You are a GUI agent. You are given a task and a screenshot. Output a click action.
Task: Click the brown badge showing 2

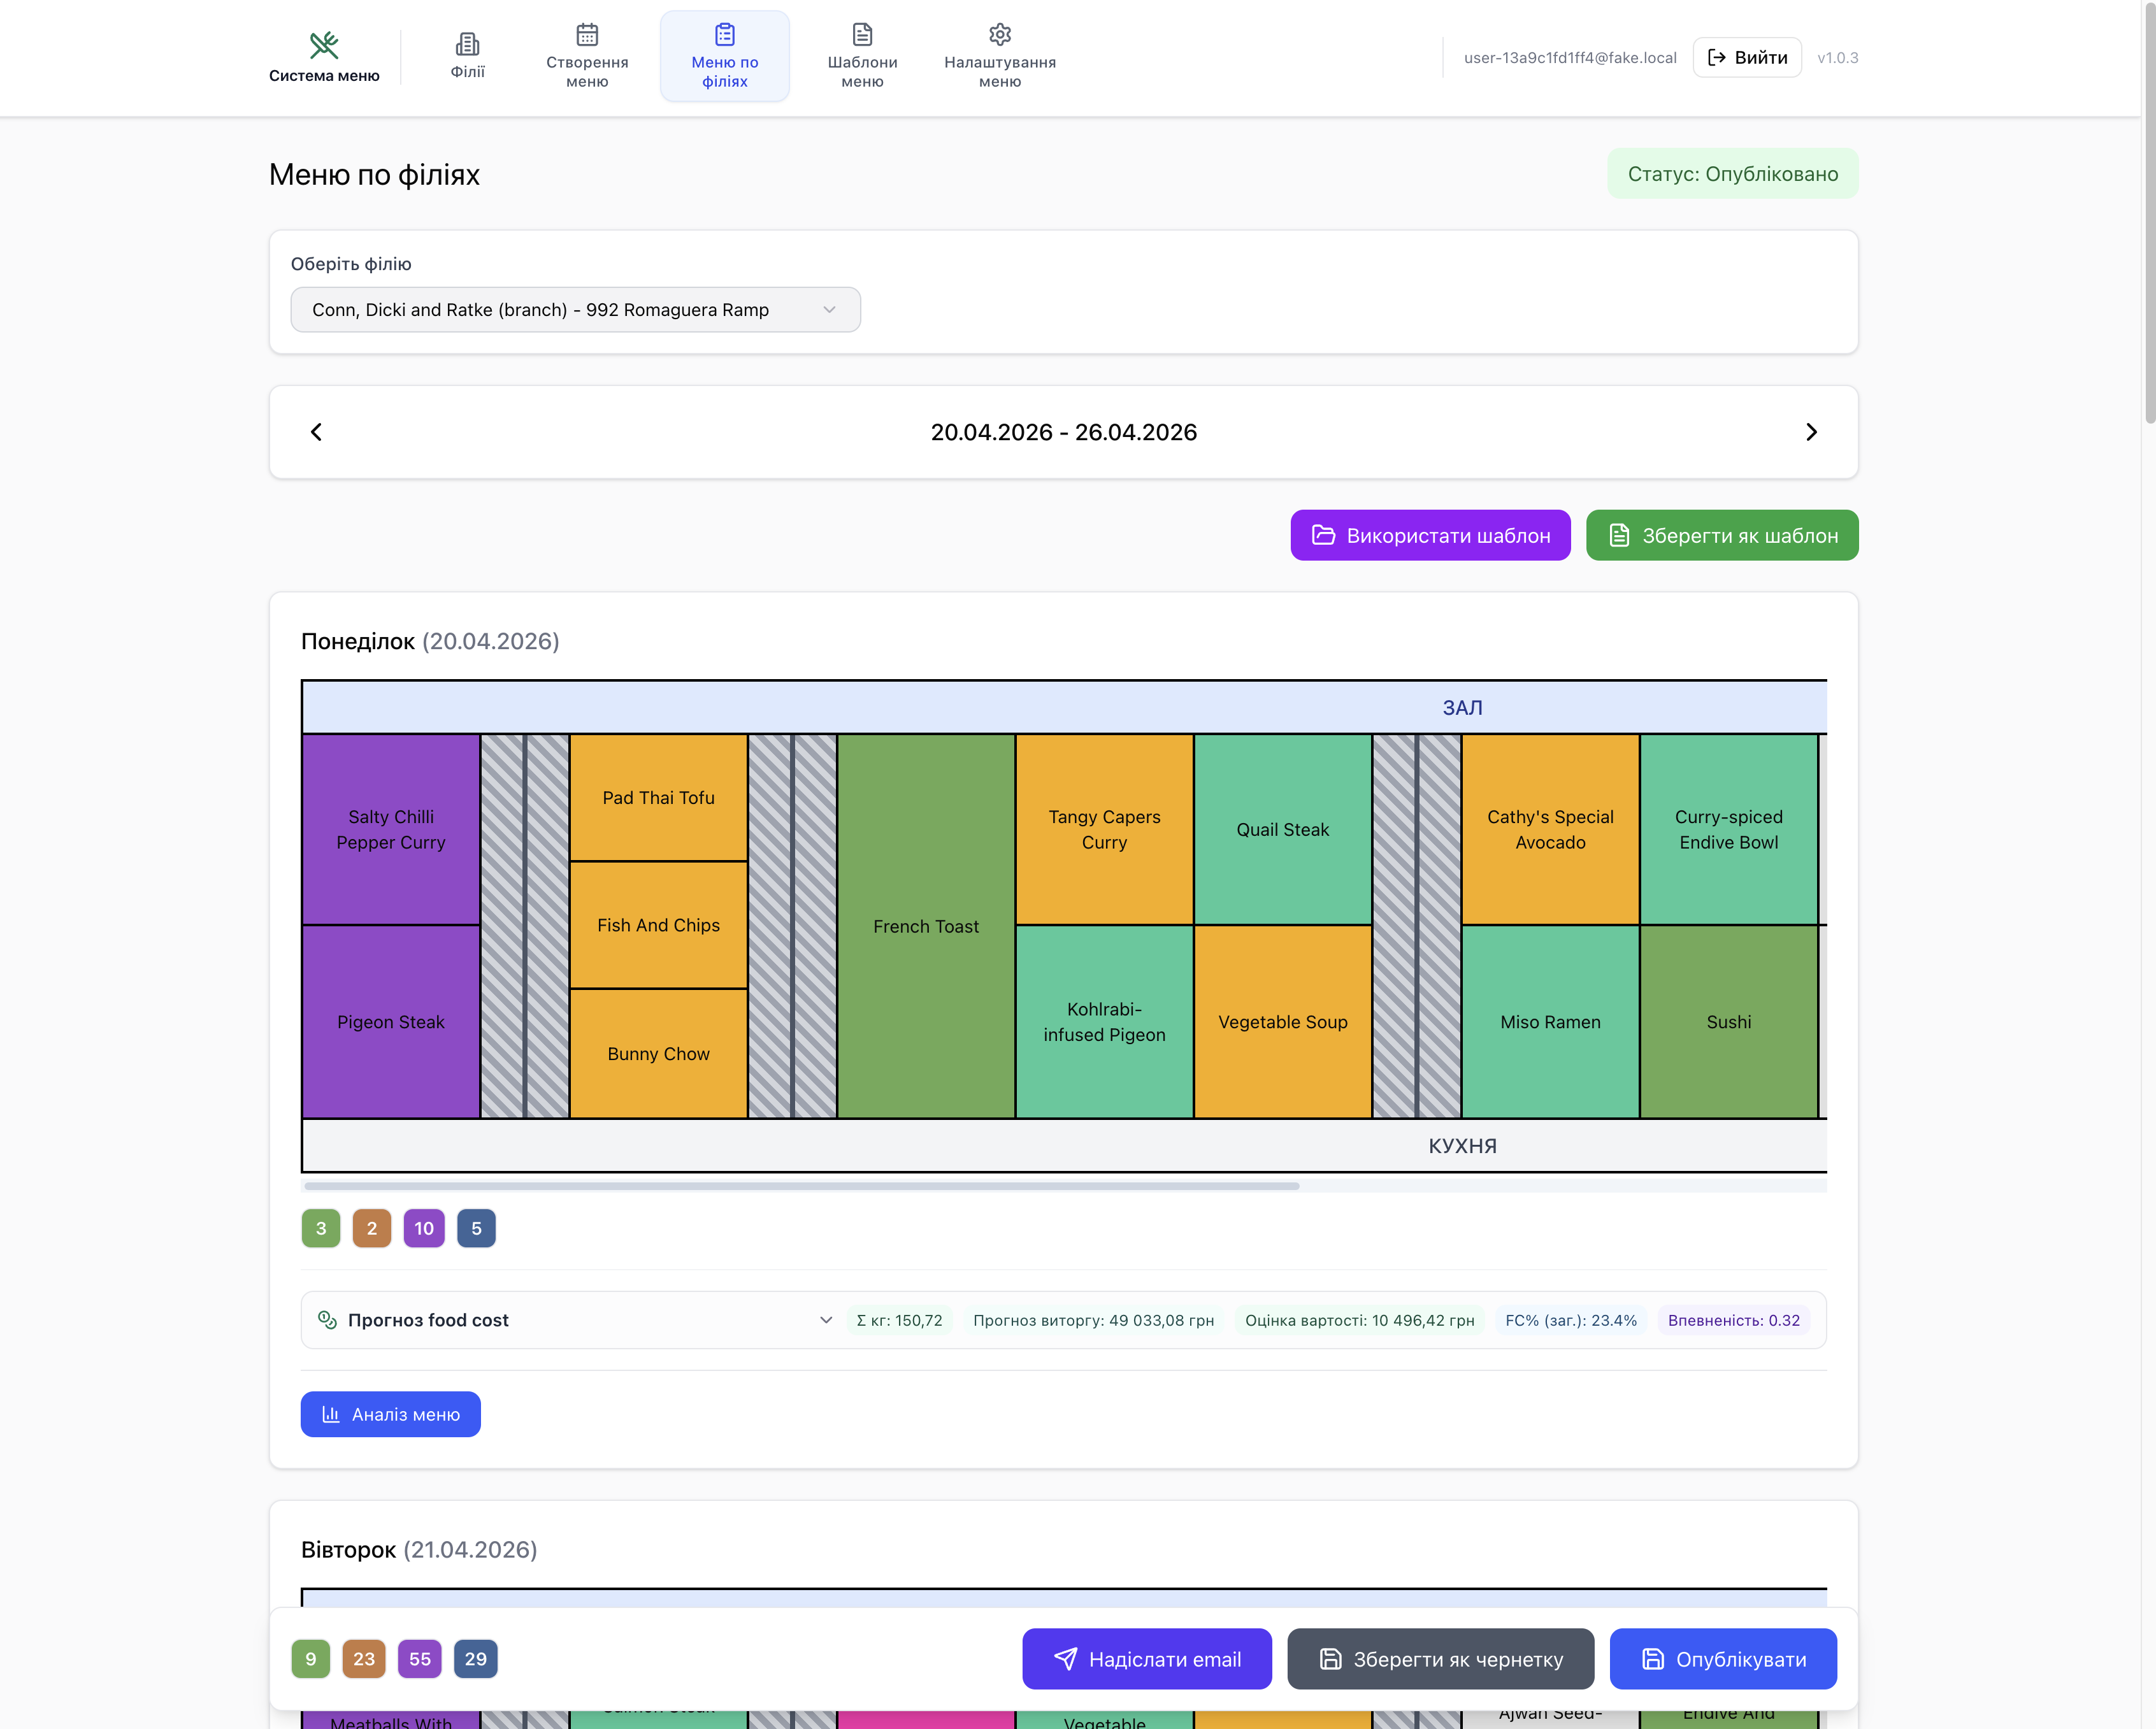372,1228
